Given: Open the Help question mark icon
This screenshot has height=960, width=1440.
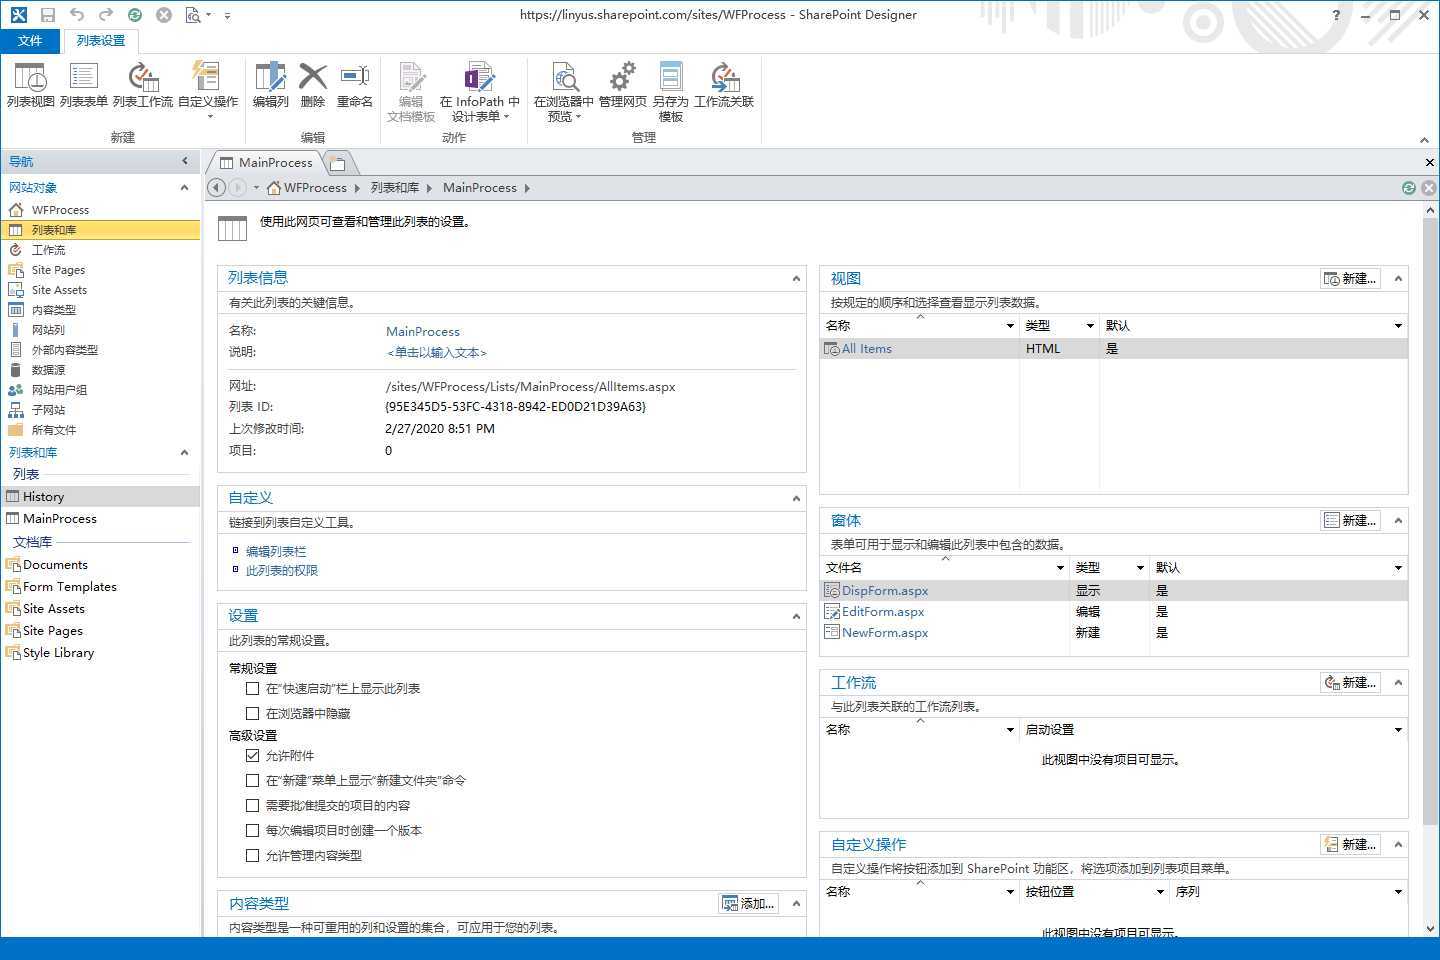Looking at the screenshot, I should click(1336, 15).
